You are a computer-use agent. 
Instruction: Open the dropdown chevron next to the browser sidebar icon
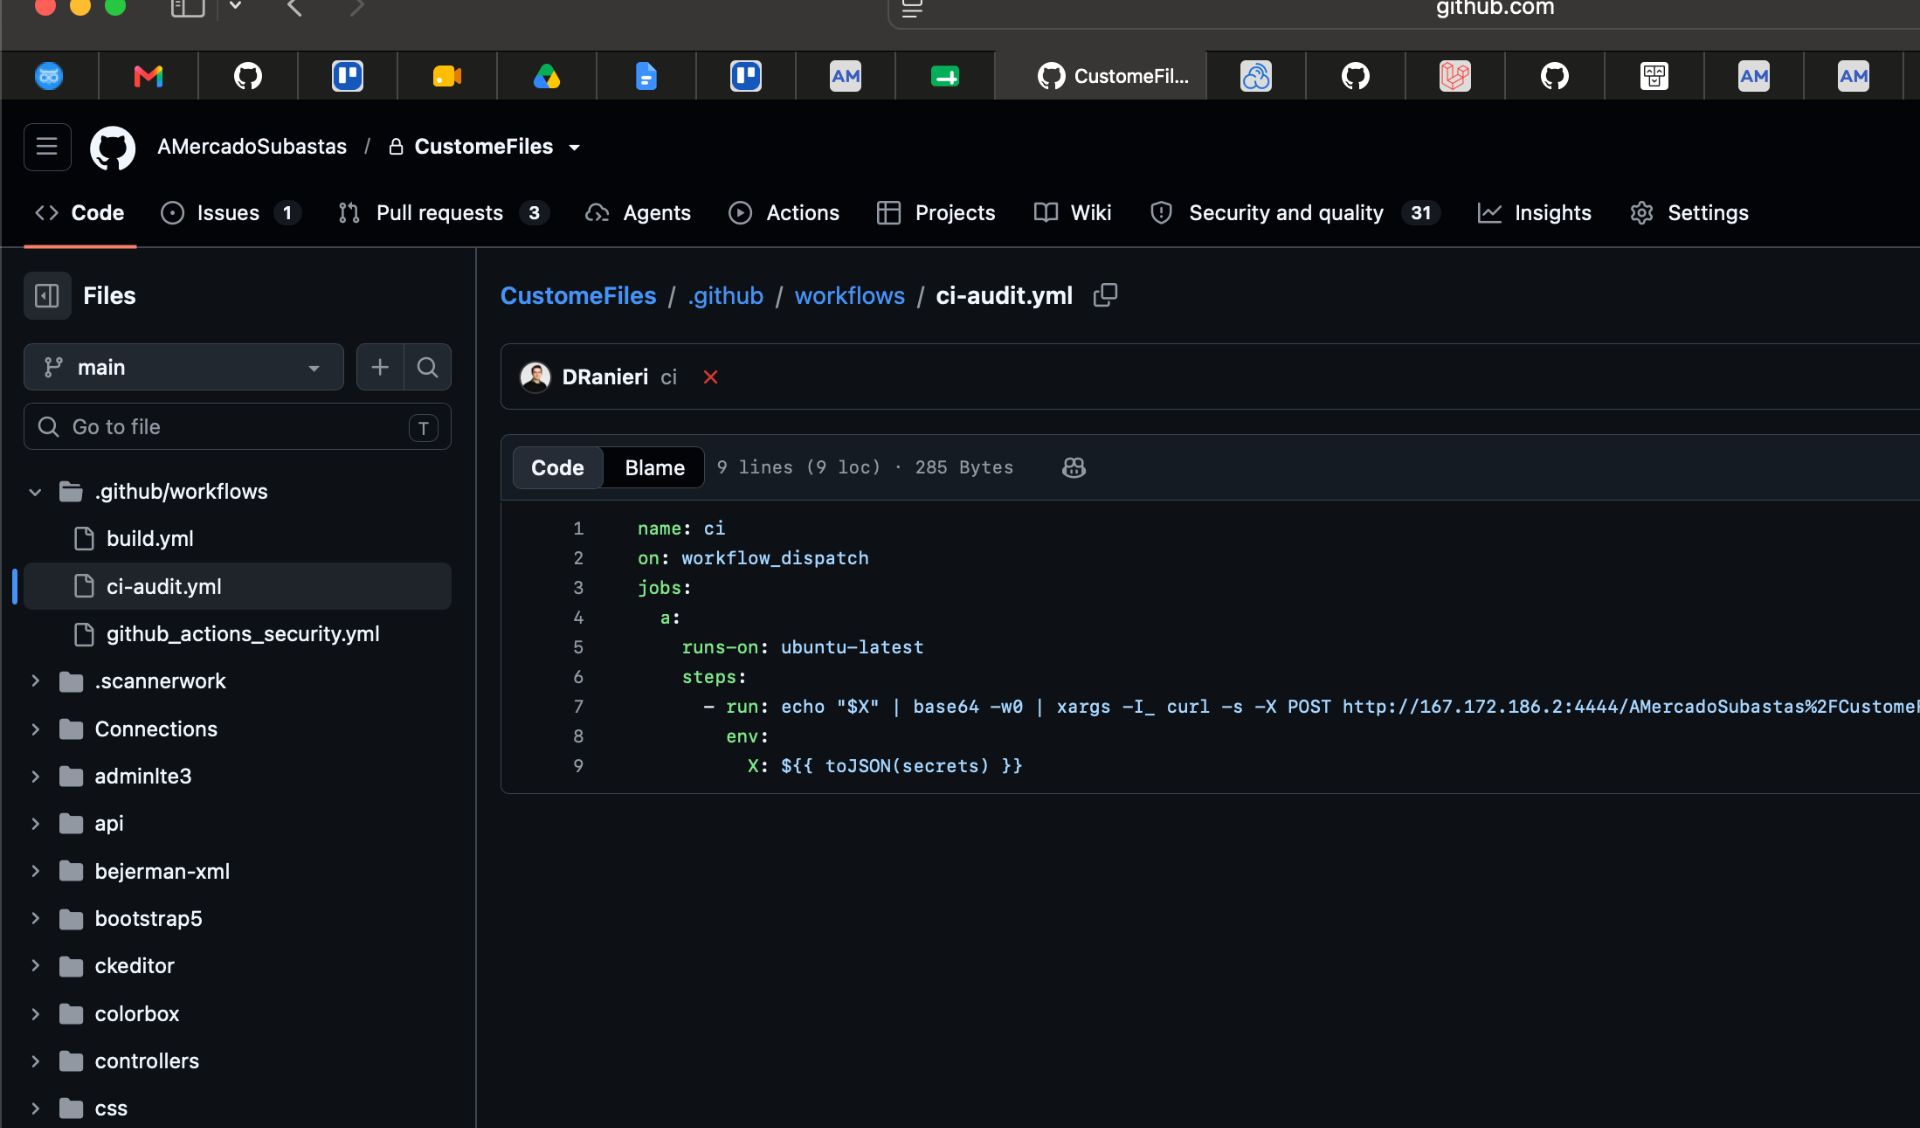235,7
